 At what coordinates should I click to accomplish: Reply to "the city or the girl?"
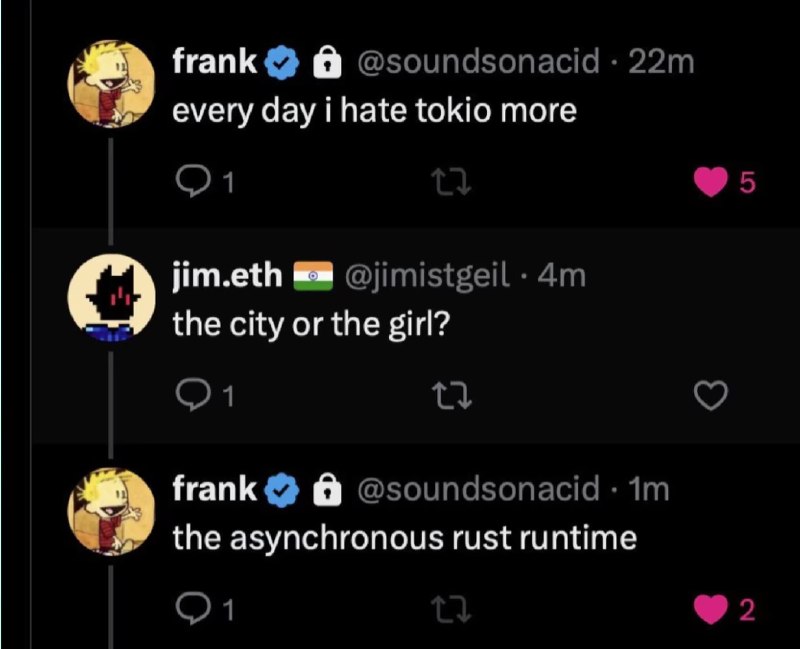tap(204, 396)
